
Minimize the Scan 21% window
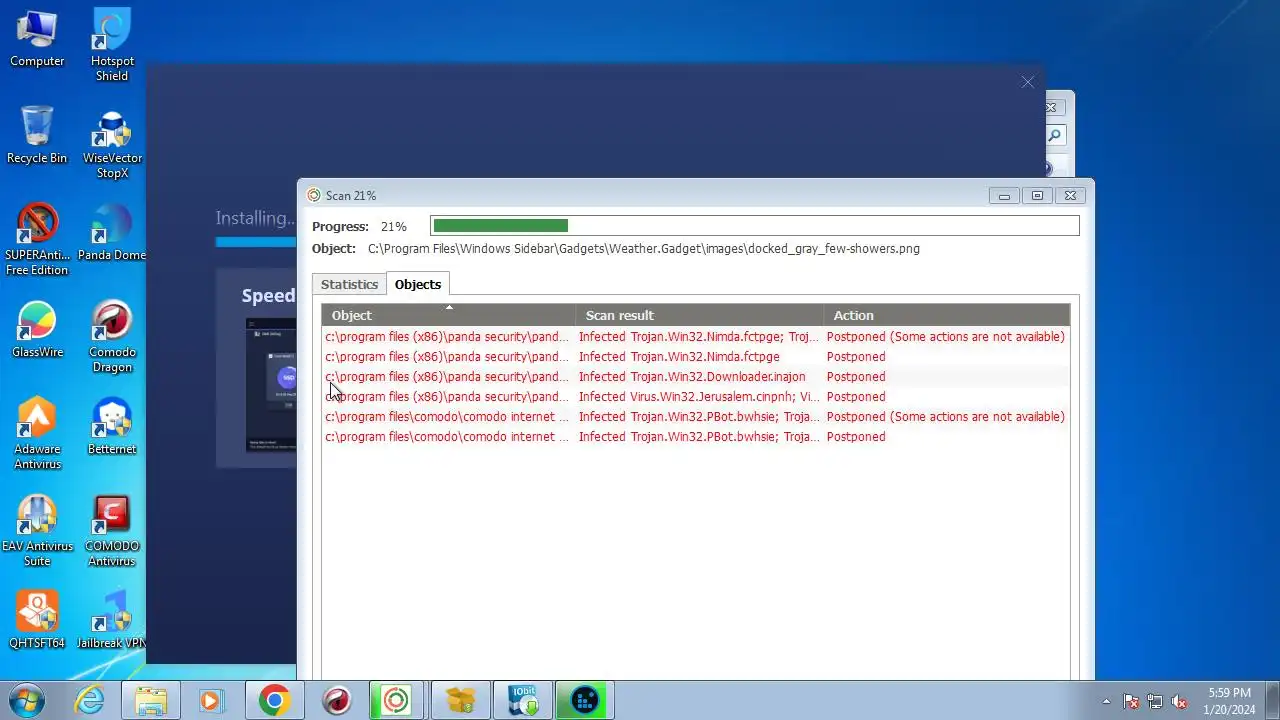point(1004,196)
